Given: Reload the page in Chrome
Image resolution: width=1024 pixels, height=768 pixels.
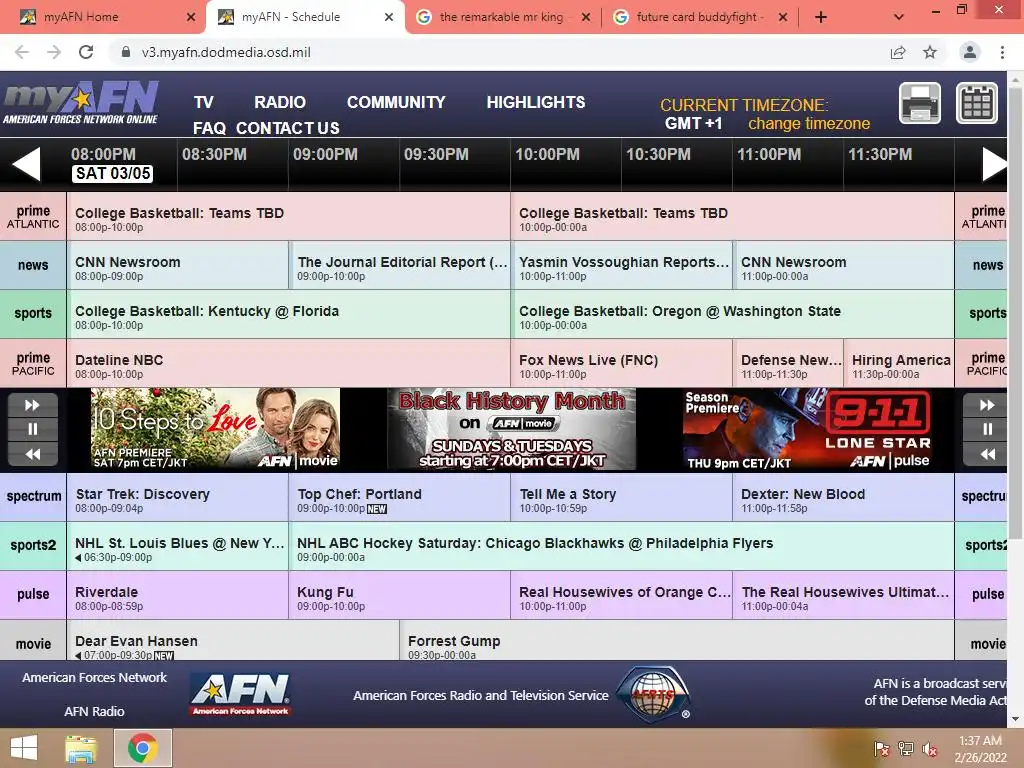Looking at the screenshot, I should (x=86, y=52).
